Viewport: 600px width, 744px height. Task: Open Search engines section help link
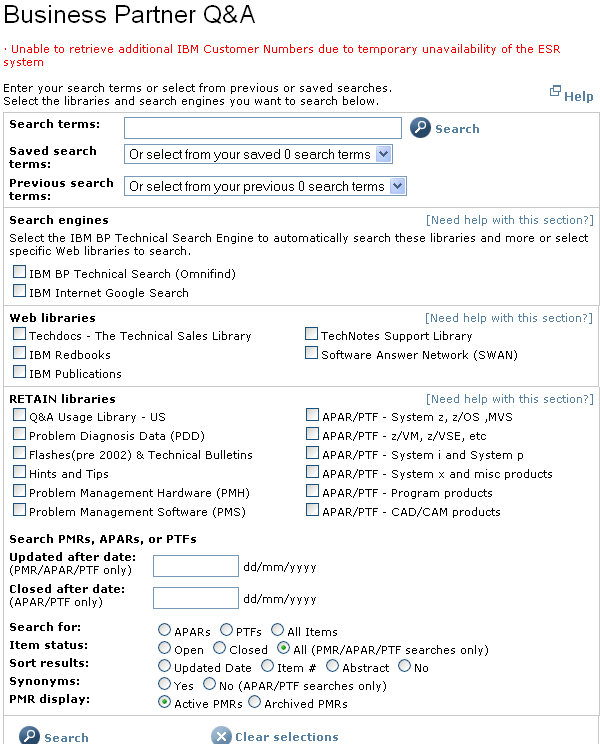click(509, 220)
